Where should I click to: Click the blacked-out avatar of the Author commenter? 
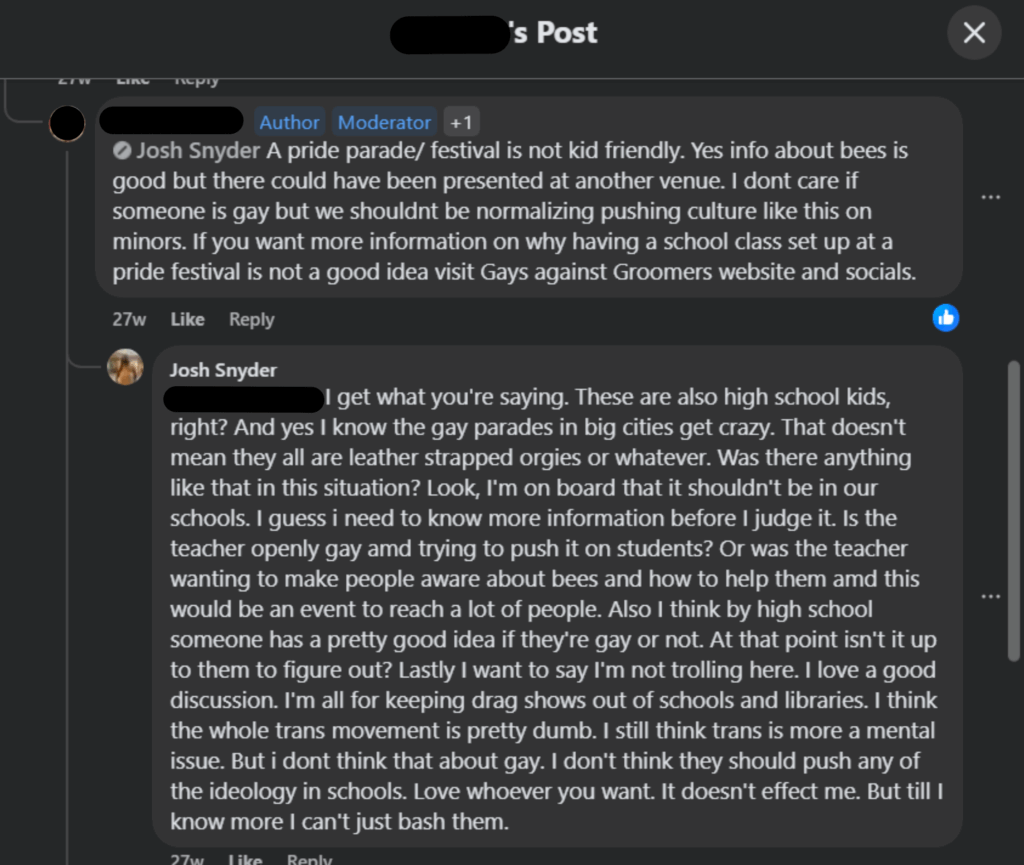coord(68,124)
